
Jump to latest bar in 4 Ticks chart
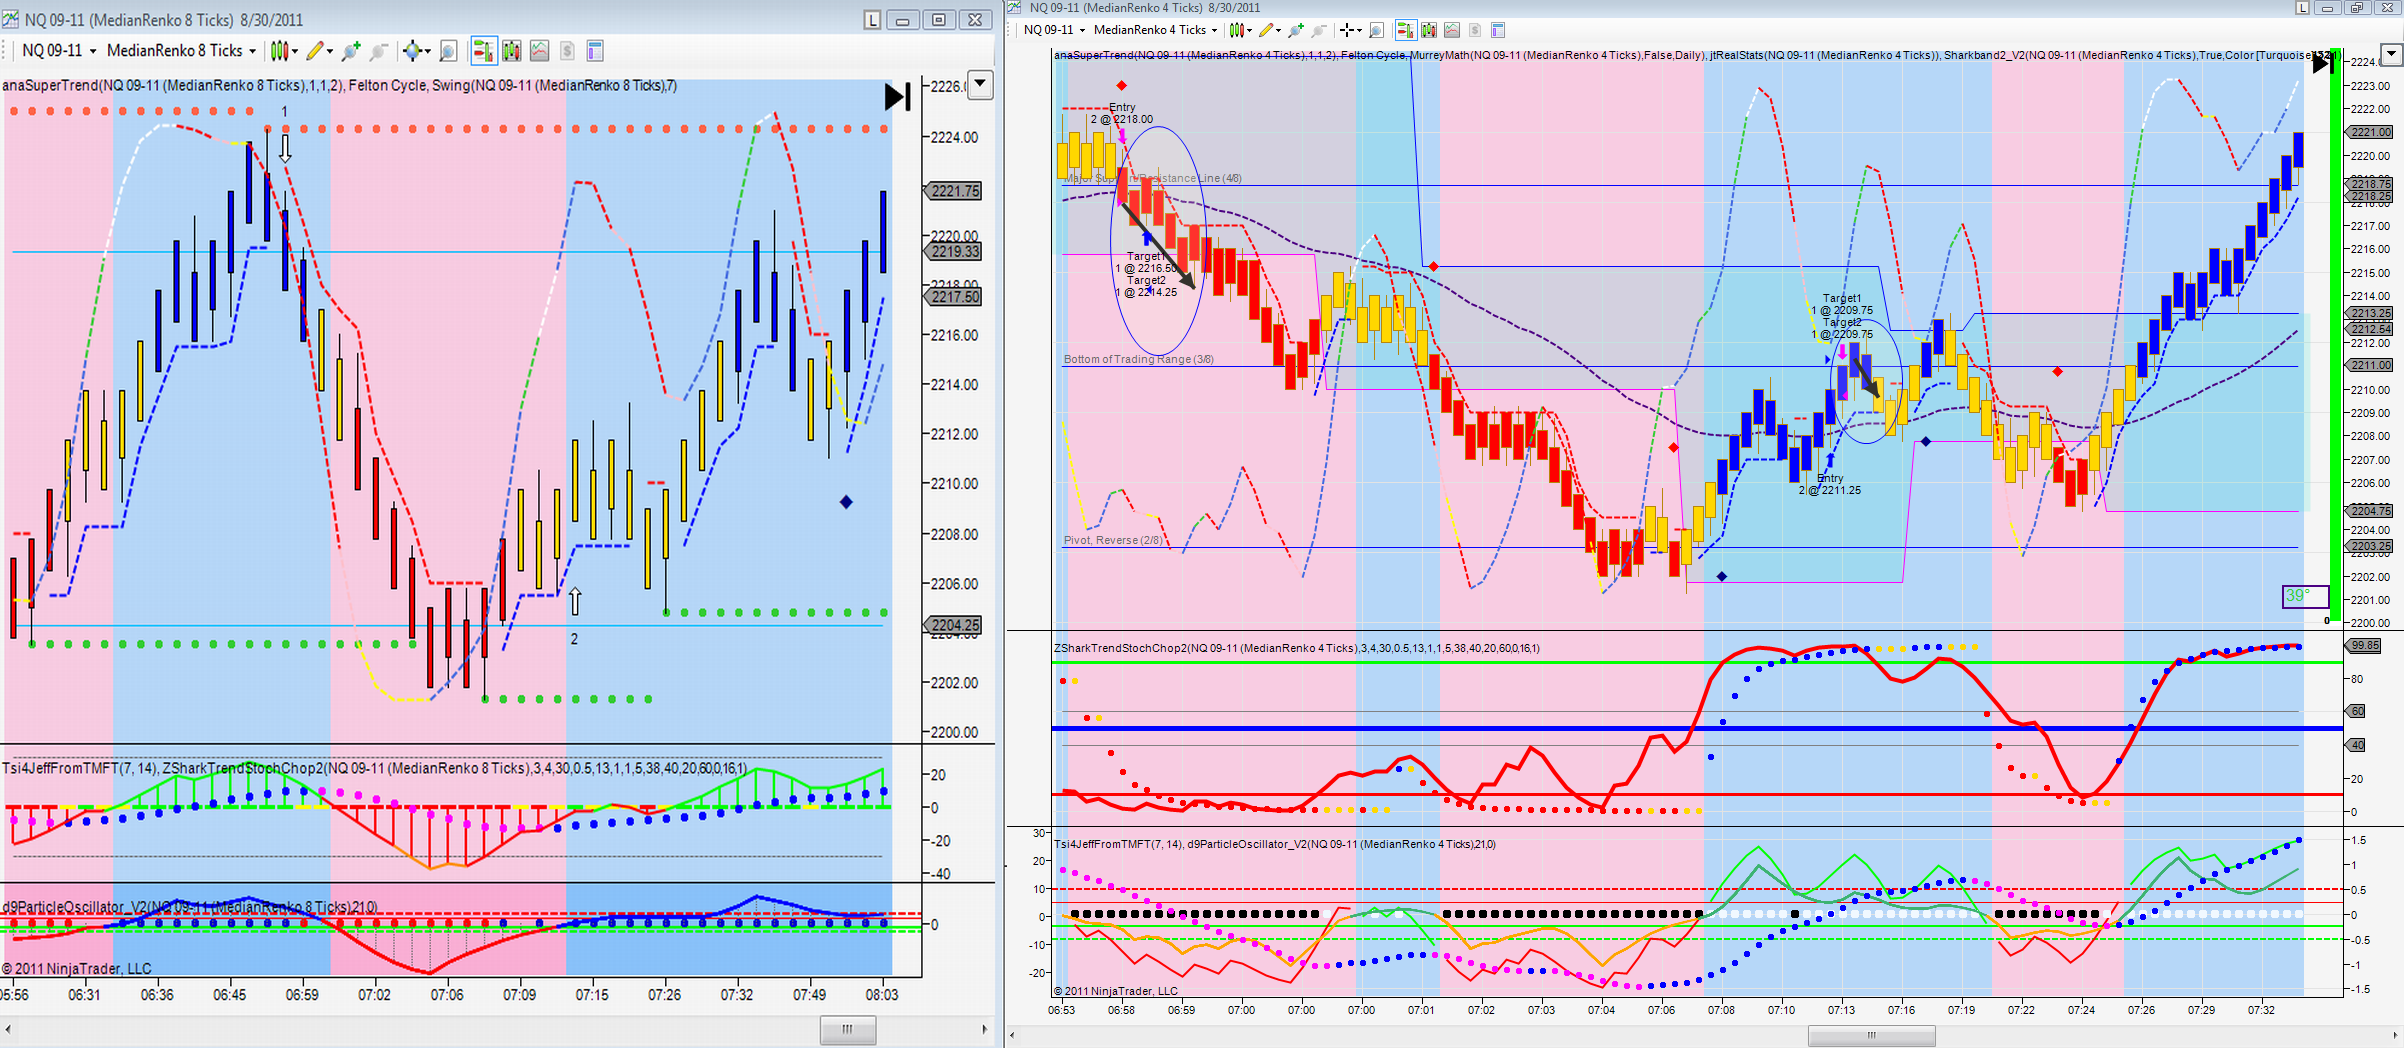2322,63
